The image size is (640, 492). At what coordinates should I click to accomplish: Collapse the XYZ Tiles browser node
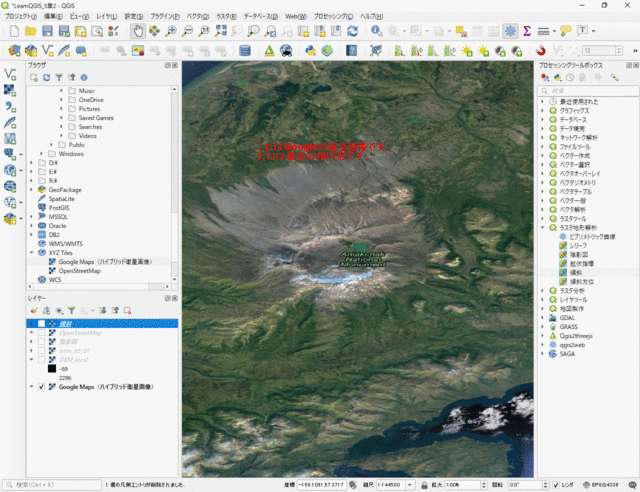click(31, 252)
